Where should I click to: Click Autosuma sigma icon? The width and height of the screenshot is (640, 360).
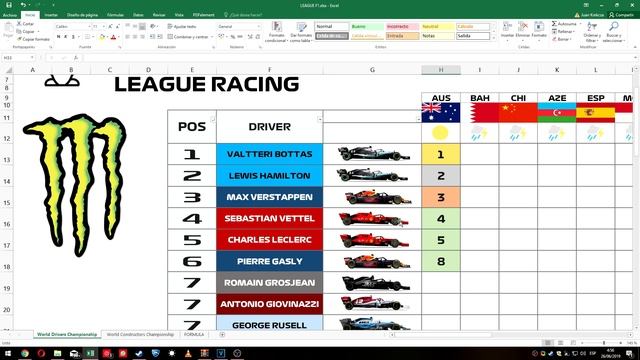click(x=554, y=24)
